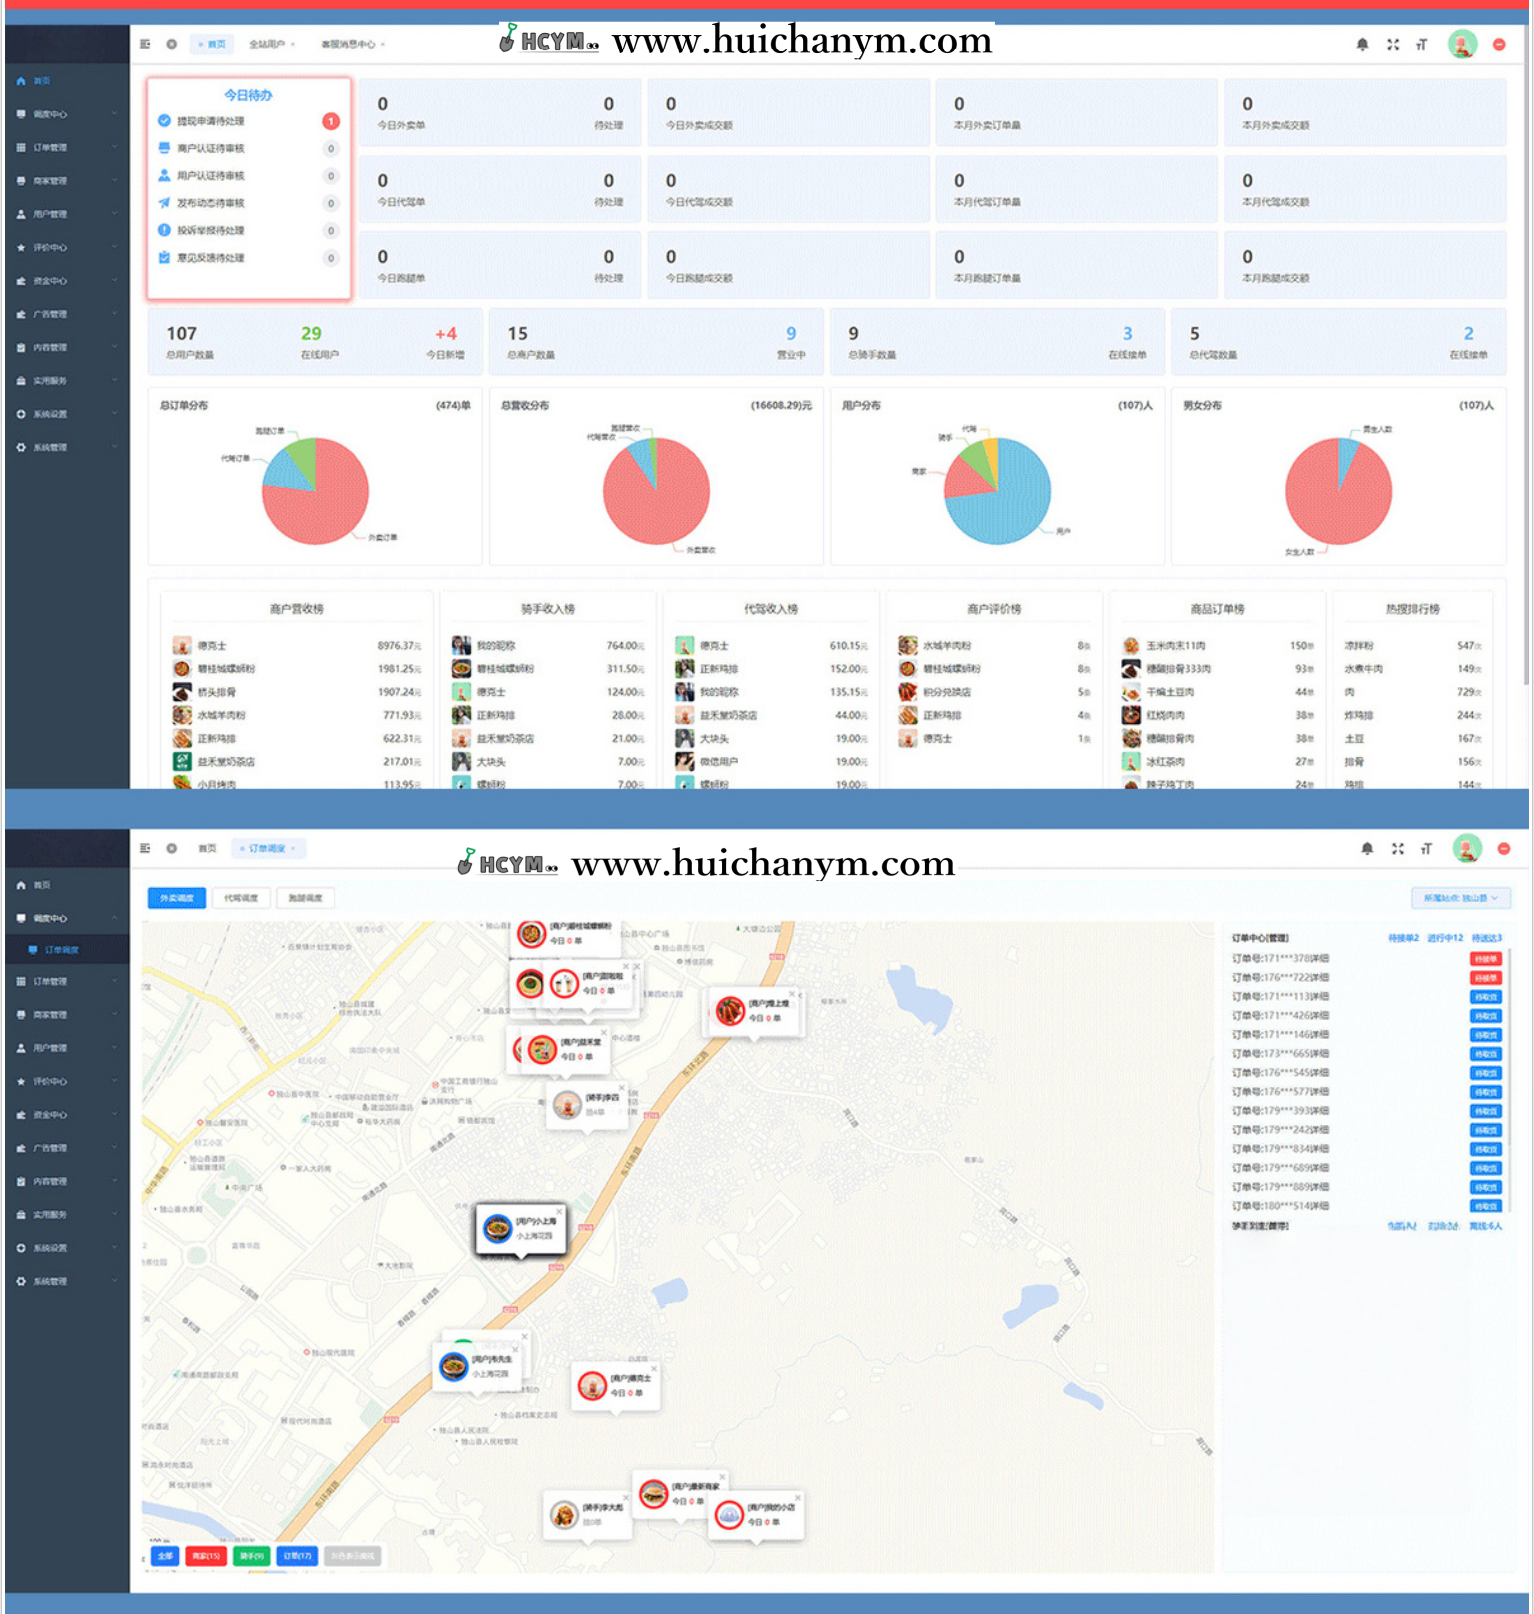1534x1614 pixels.
Task: Click the 发布动态待审核 paper plane icon
Action: (164, 203)
